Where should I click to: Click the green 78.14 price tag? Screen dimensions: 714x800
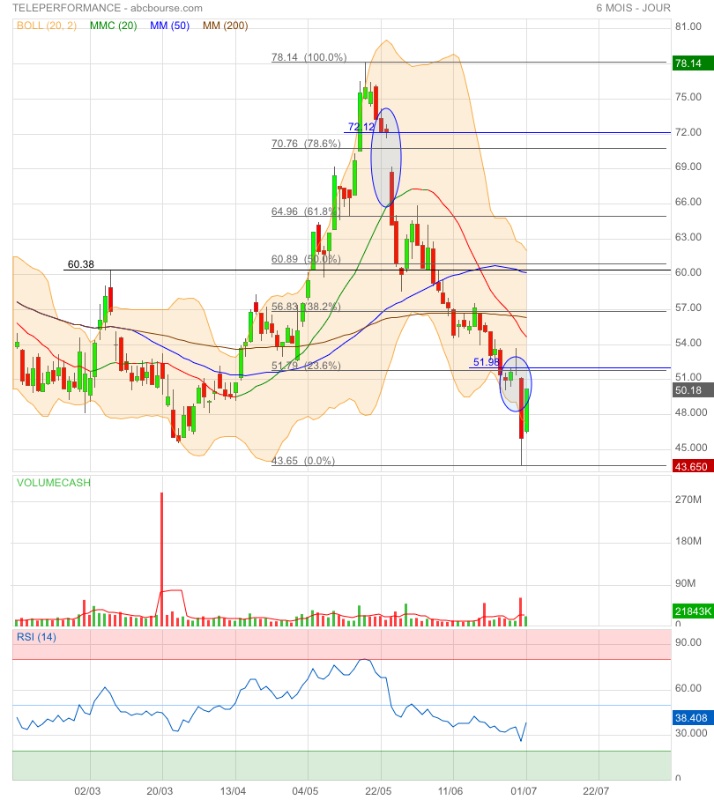point(693,63)
